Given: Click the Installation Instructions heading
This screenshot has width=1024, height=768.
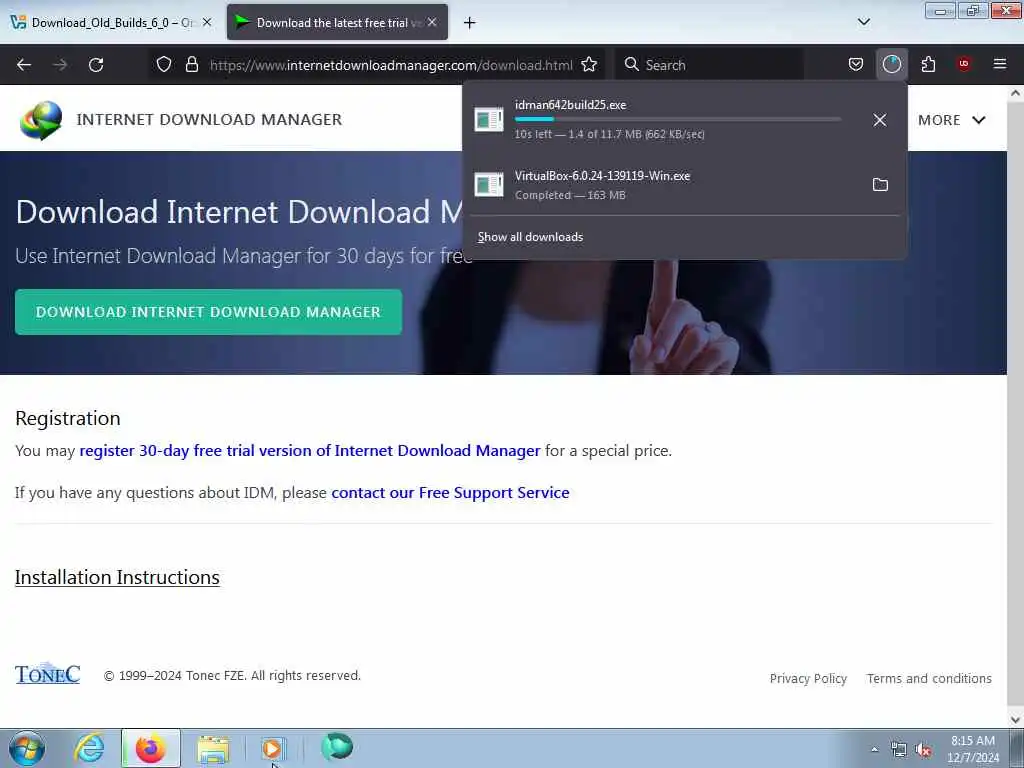Looking at the screenshot, I should (x=117, y=577).
